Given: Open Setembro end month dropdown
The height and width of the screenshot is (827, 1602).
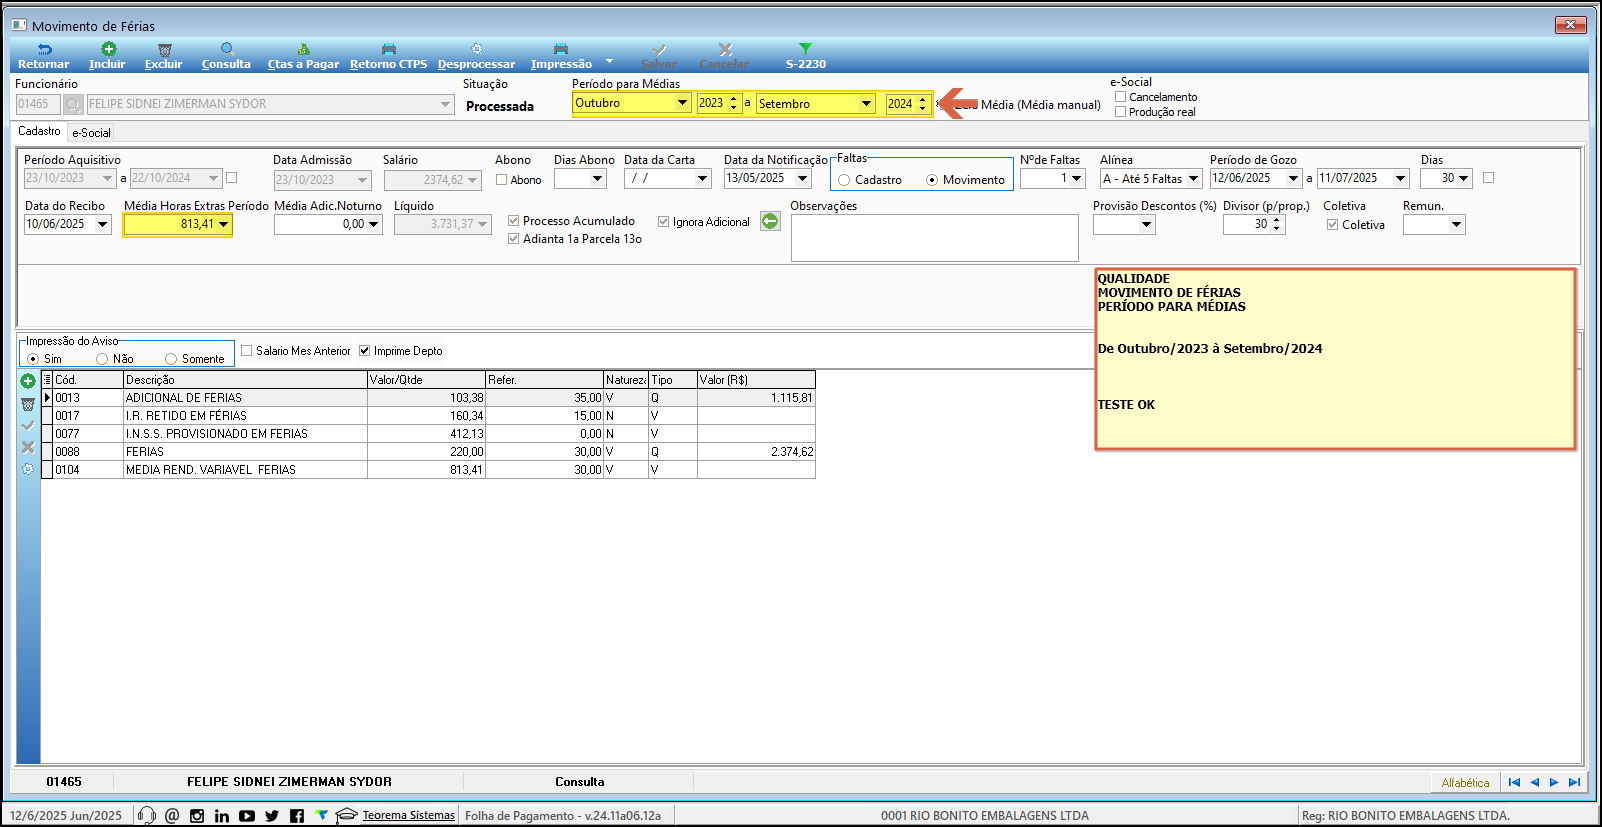Looking at the screenshot, I should 866,103.
